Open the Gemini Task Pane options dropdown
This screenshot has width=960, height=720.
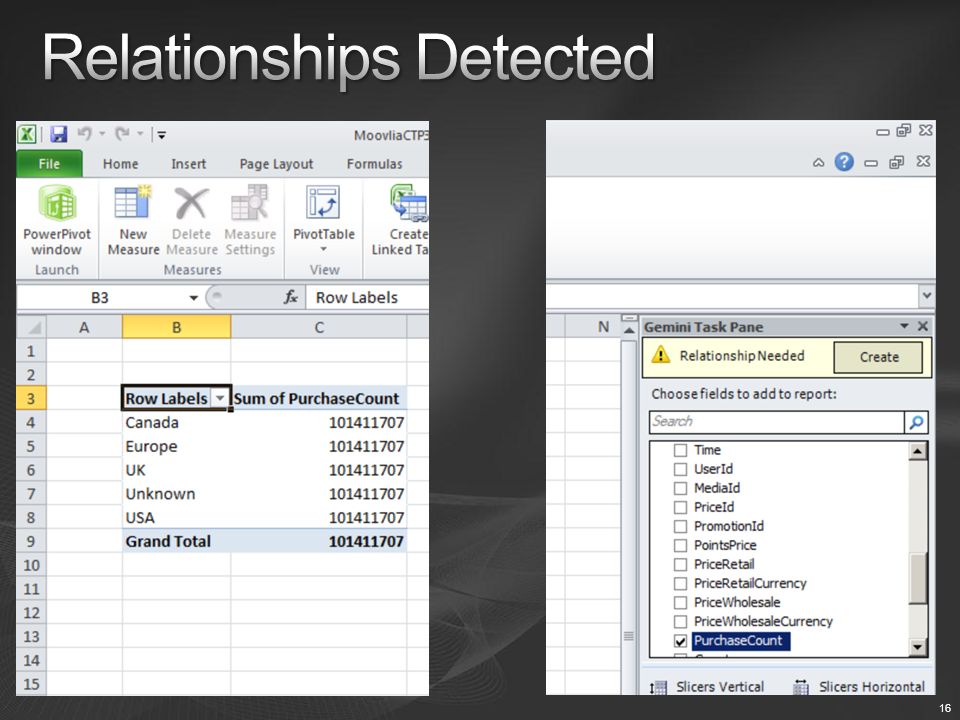coord(904,326)
